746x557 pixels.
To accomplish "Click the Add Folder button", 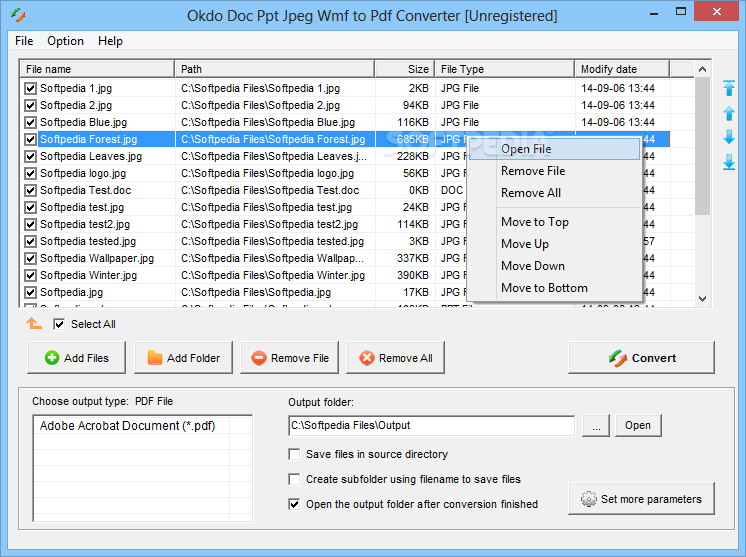I will coord(183,358).
